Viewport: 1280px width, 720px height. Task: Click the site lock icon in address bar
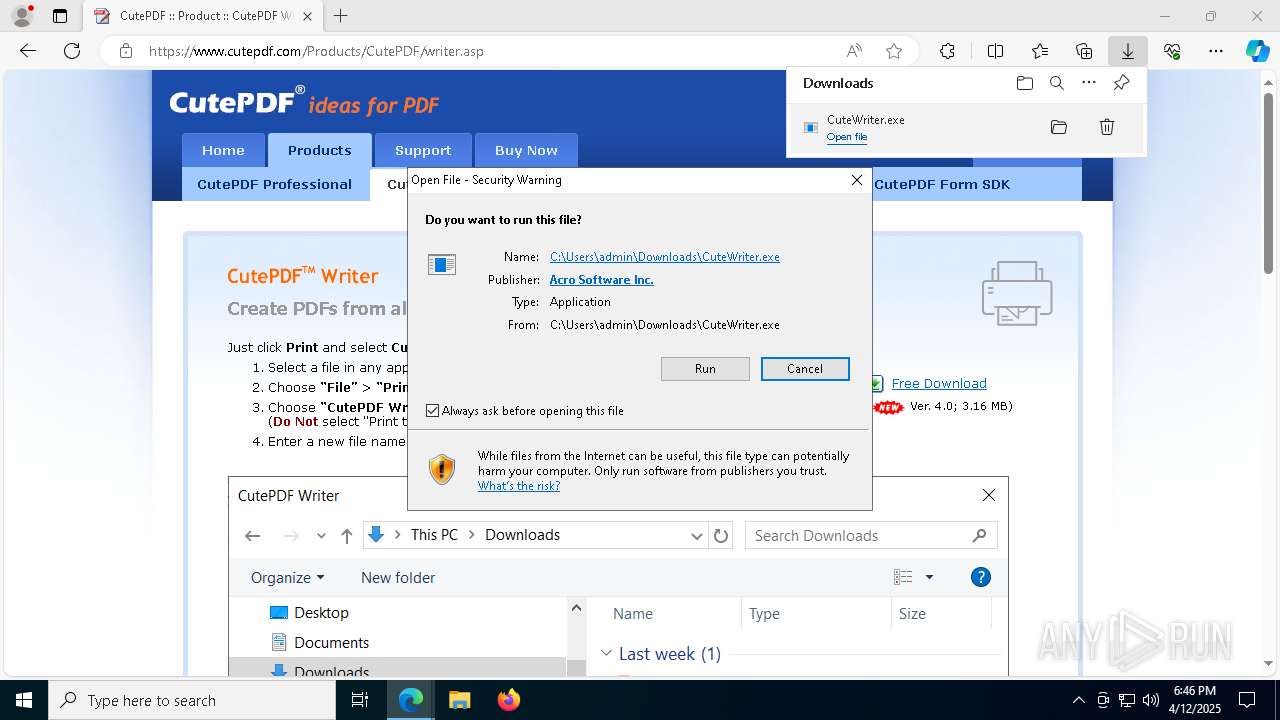tap(126, 51)
